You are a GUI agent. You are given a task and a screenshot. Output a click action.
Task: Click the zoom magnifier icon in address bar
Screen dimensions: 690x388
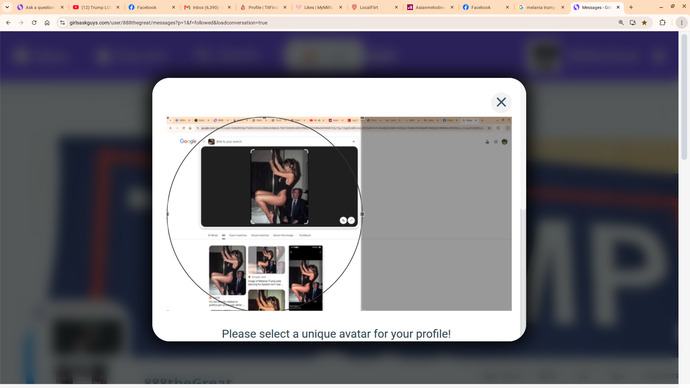621,22
